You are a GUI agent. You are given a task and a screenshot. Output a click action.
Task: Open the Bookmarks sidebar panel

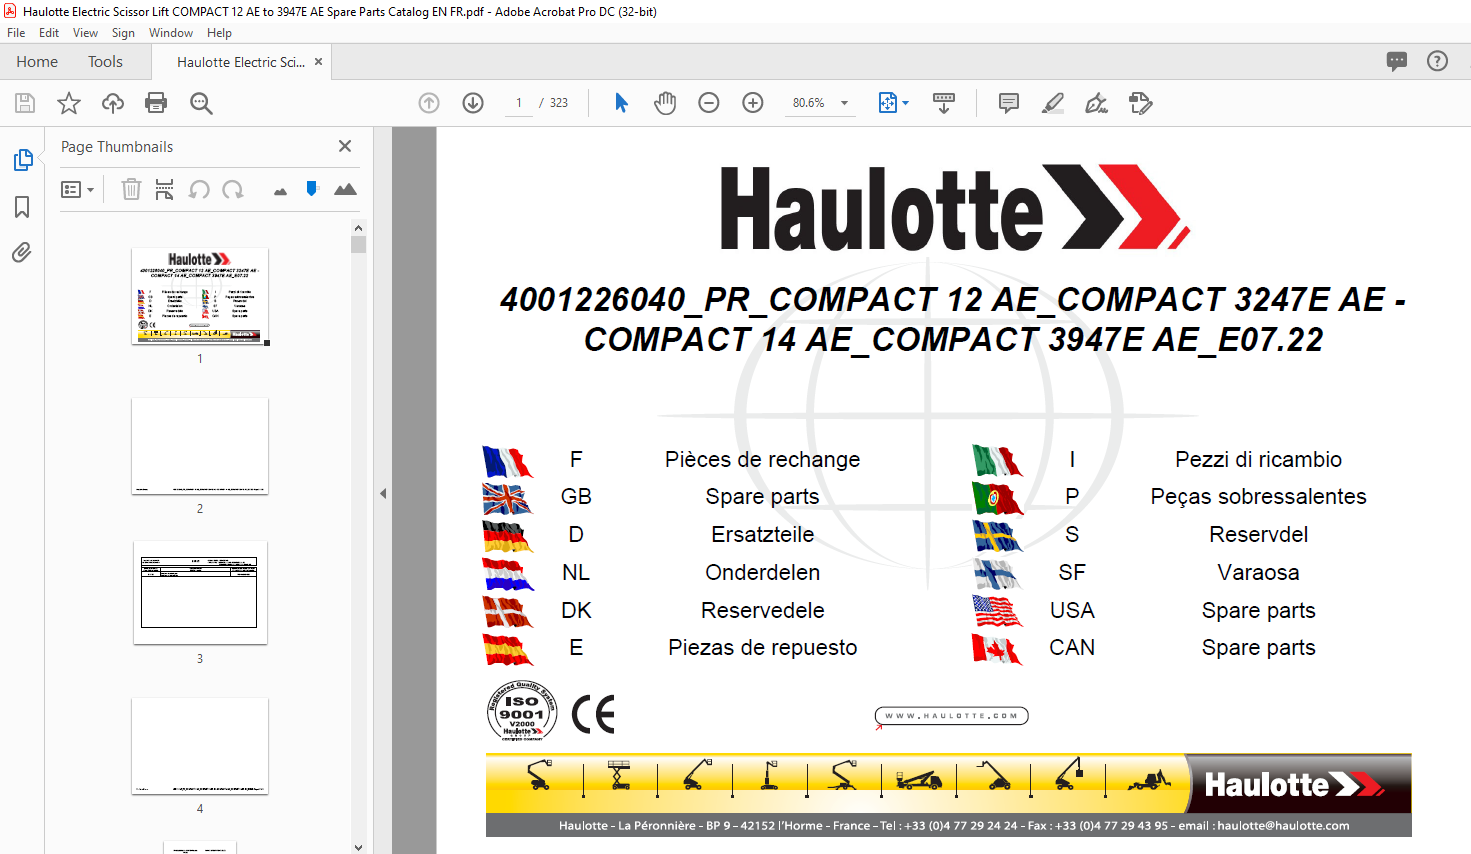coord(22,207)
